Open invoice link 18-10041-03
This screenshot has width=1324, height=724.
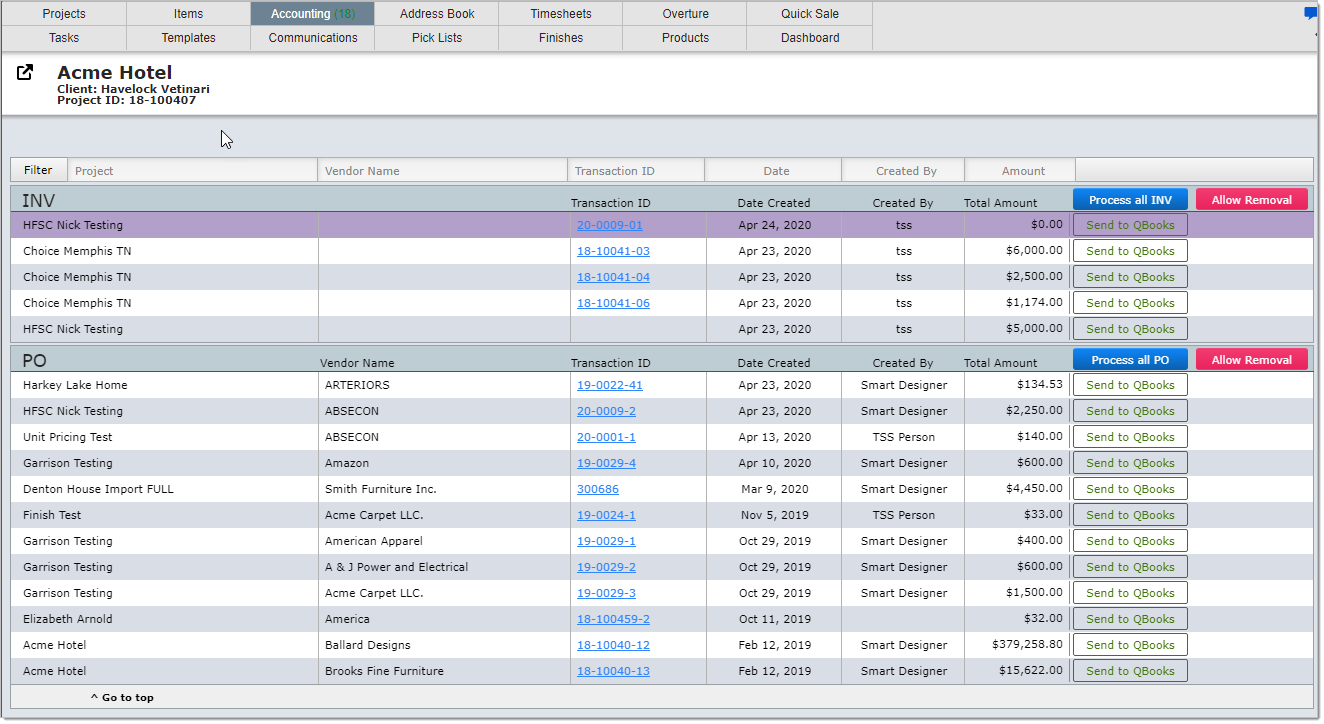click(x=613, y=251)
